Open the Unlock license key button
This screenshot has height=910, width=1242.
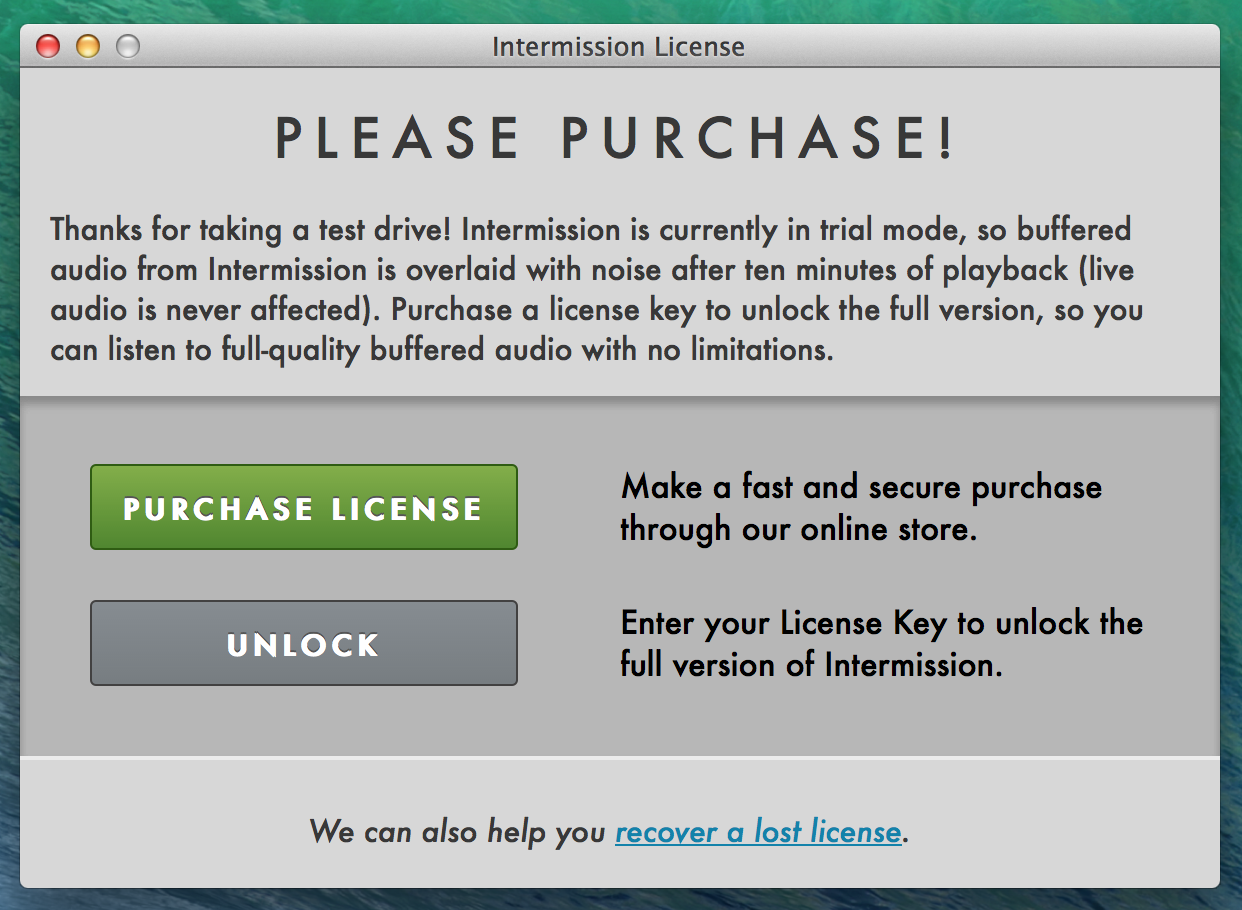[304, 643]
